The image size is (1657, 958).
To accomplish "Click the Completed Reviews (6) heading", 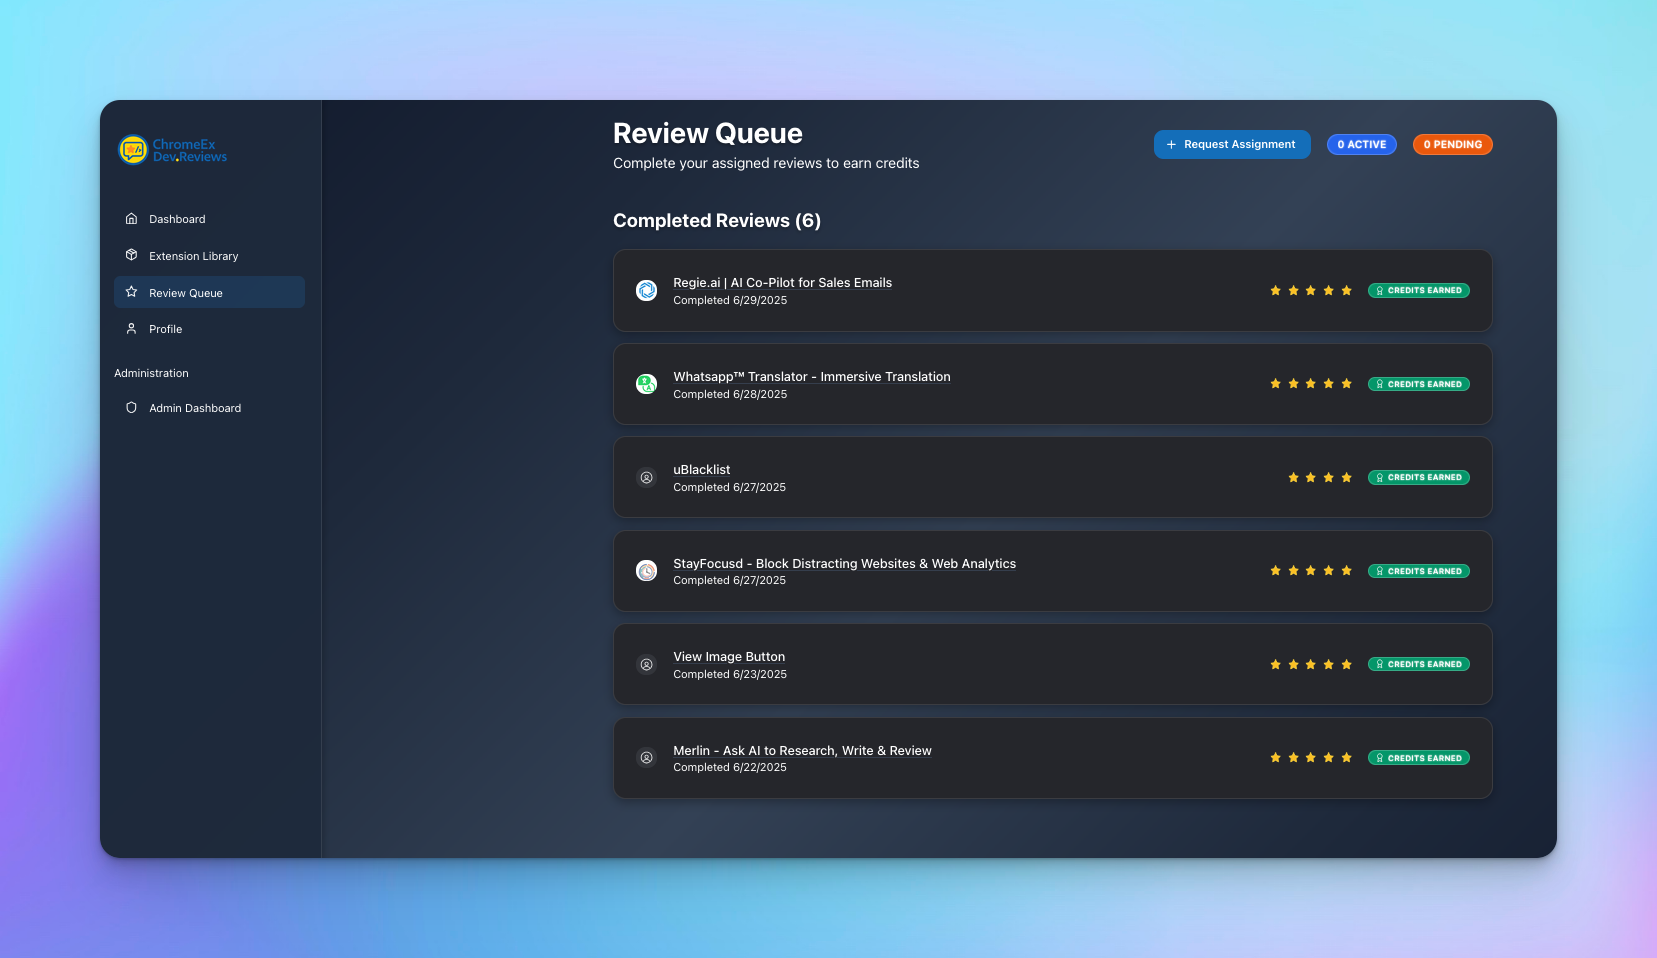I will [717, 221].
